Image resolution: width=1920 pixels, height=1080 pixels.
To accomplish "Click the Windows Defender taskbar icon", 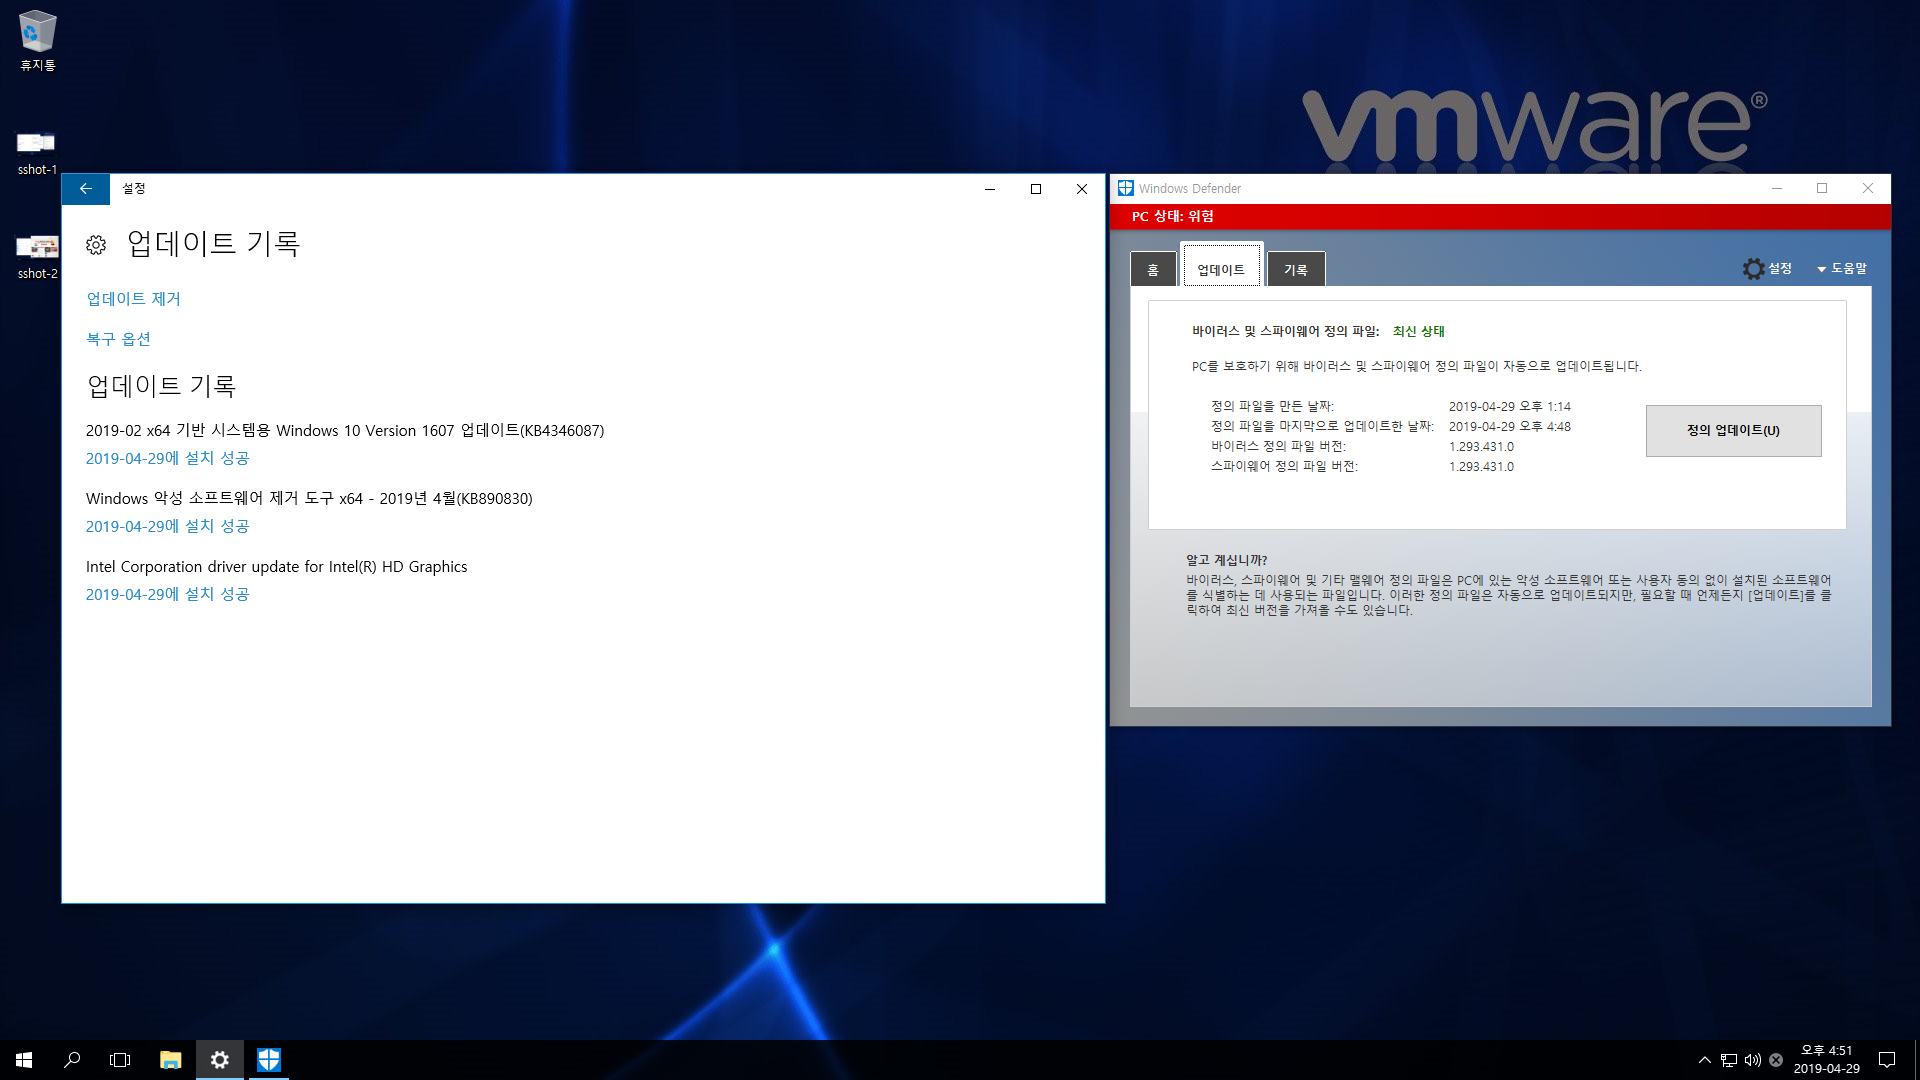I will 268,1060.
